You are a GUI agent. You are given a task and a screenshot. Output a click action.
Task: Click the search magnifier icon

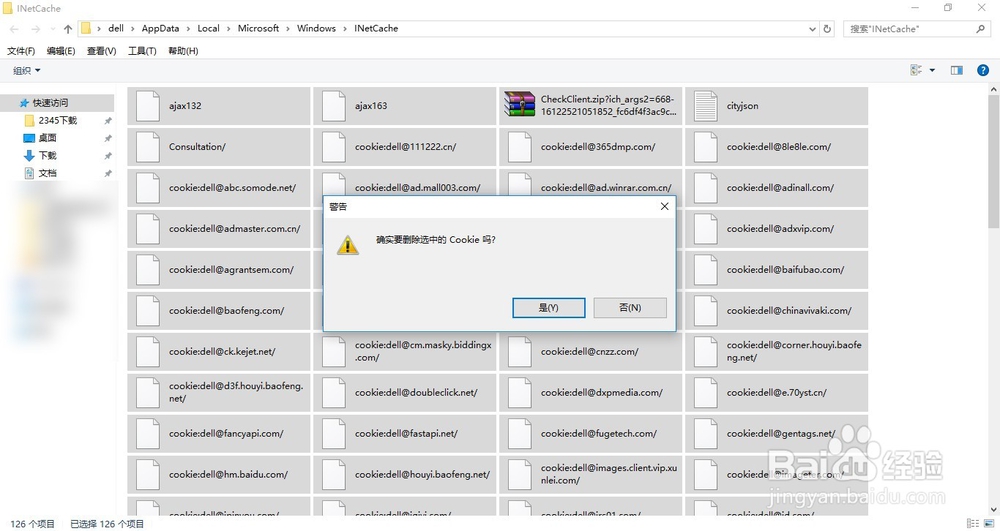pos(980,29)
